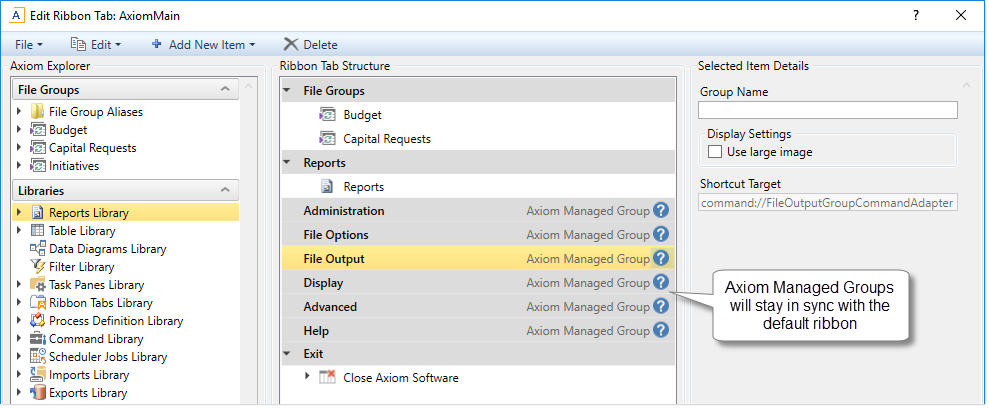Click into the Group Name text field

point(828,110)
